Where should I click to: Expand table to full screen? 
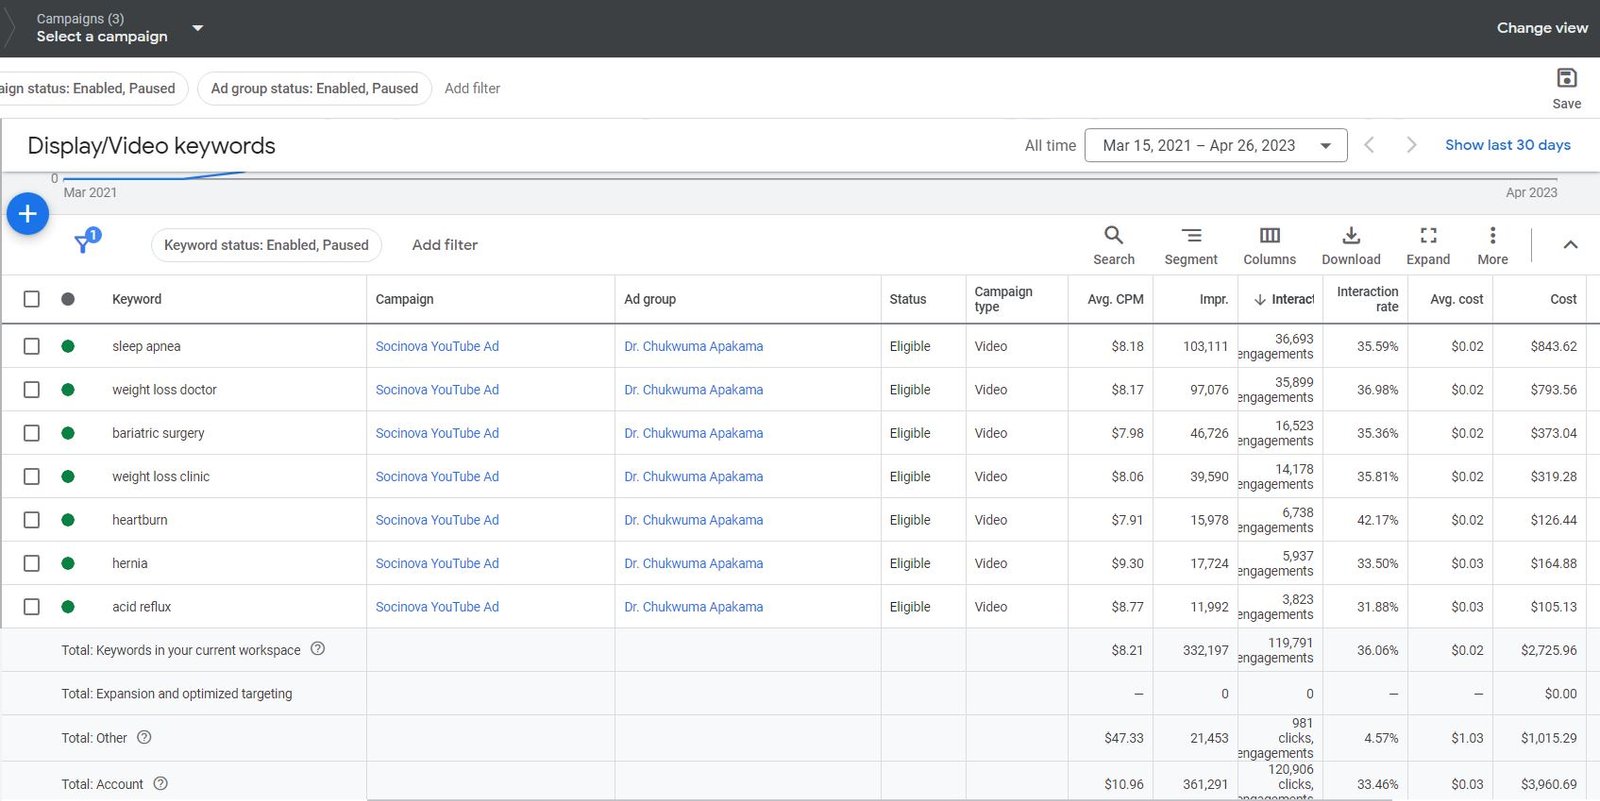pos(1427,244)
